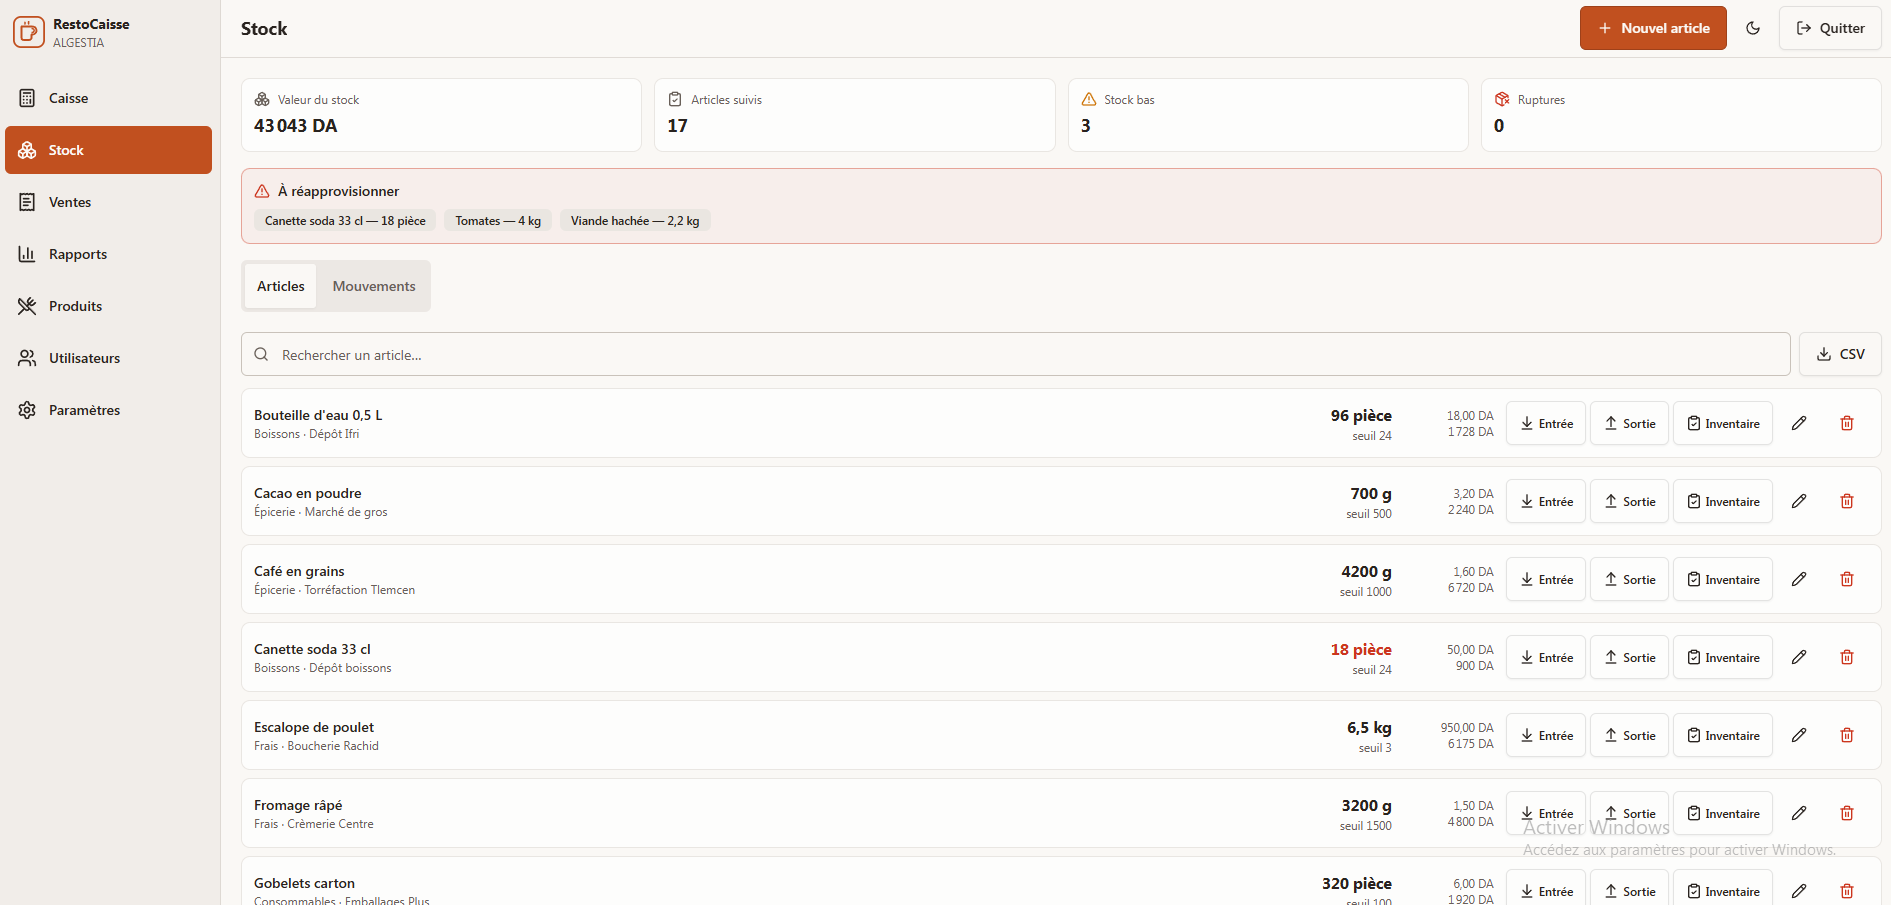Viewport: 1891px width, 905px height.
Task: Click Entrée for Bouteille d'eau 0,5 L
Action: tap(1546, 423)
